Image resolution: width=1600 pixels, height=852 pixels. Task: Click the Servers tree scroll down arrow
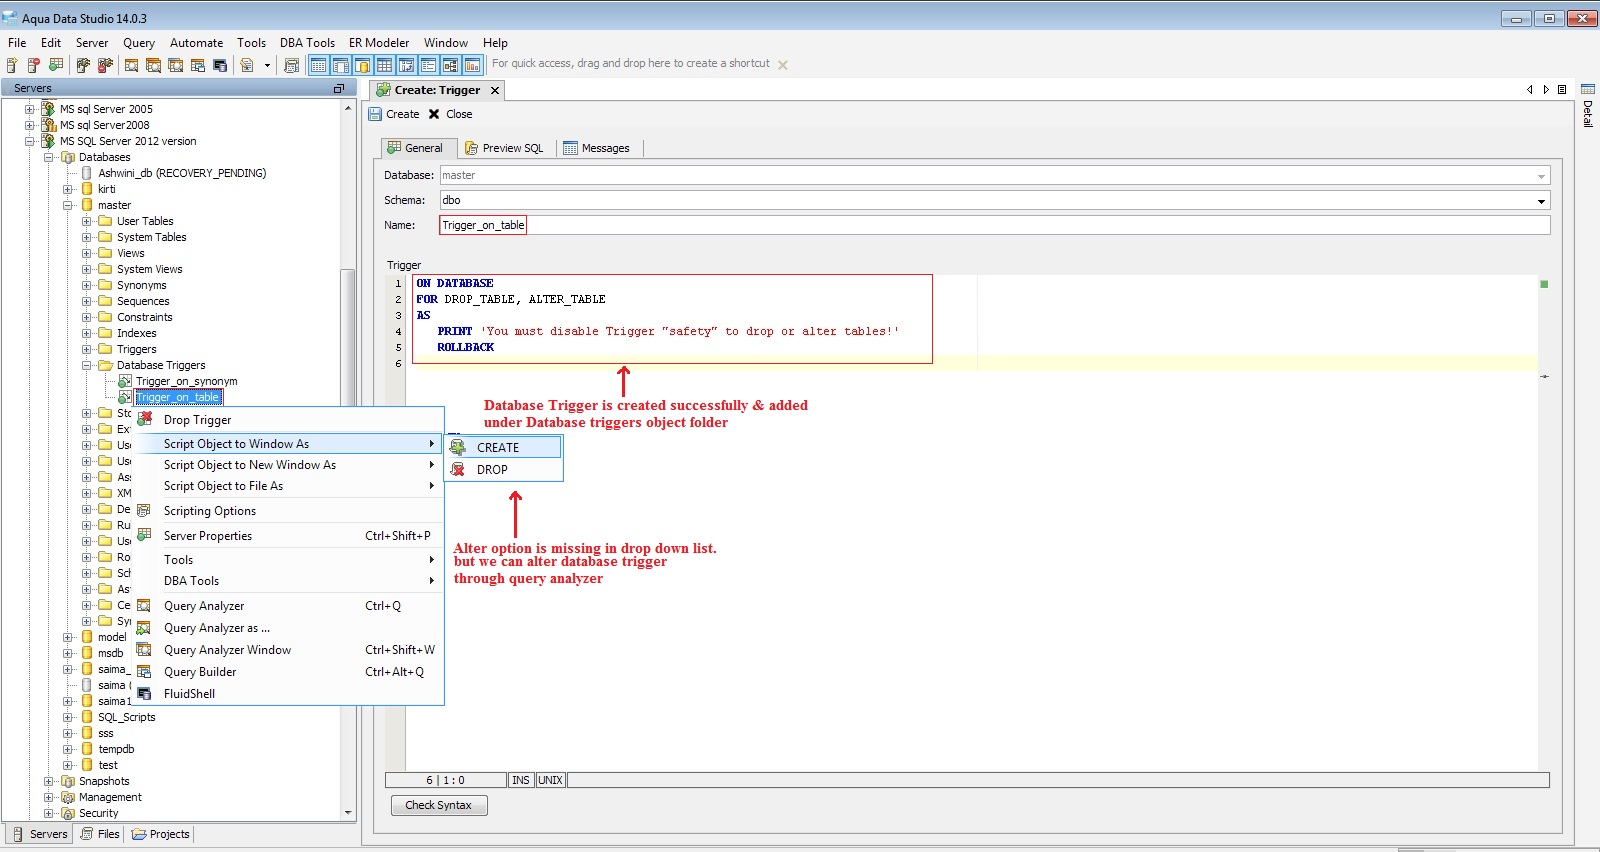point(348,813)
